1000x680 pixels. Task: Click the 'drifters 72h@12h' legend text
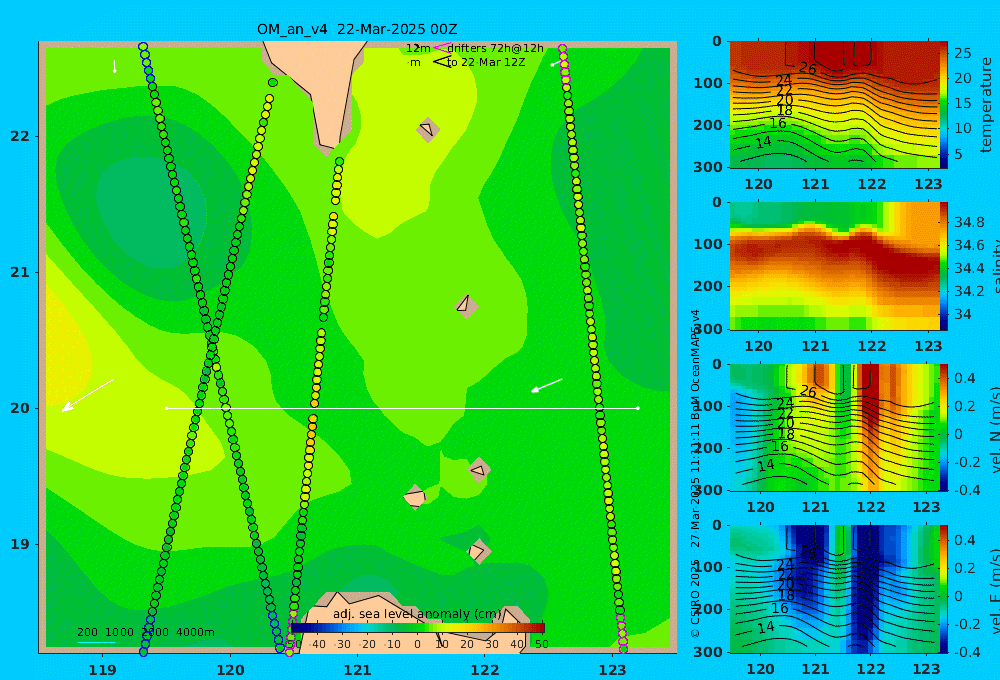click(x=496, y=48)
